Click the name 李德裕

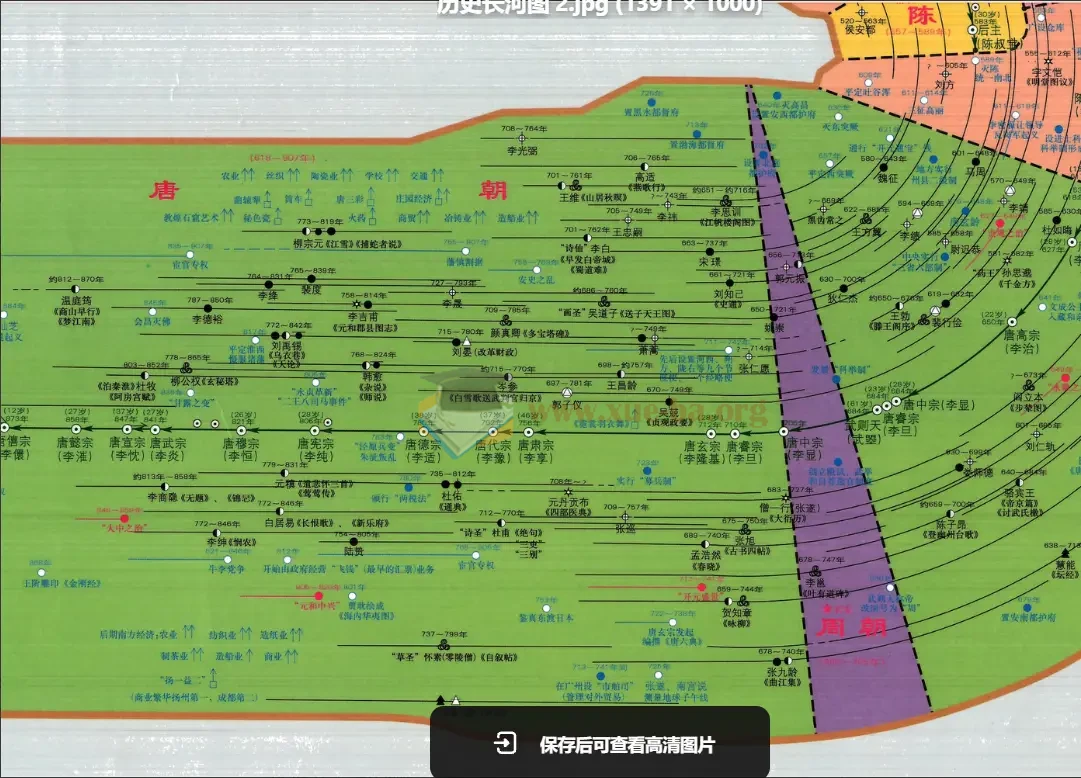point(207,319)
